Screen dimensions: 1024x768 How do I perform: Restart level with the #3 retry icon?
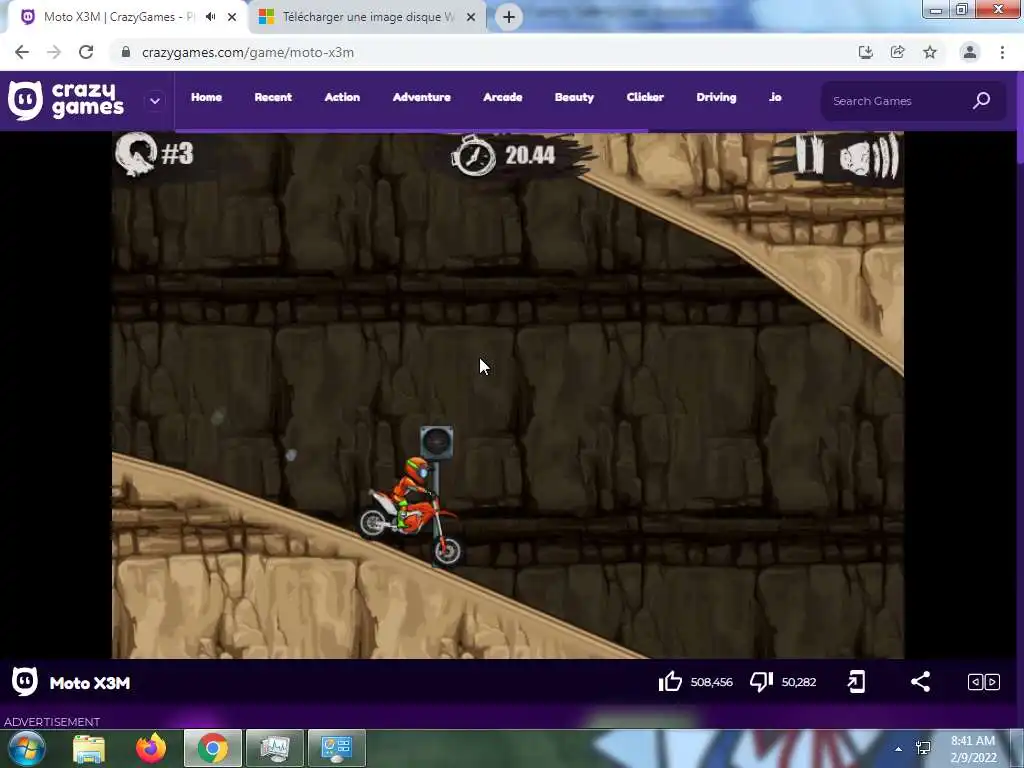tap(136, 154)
